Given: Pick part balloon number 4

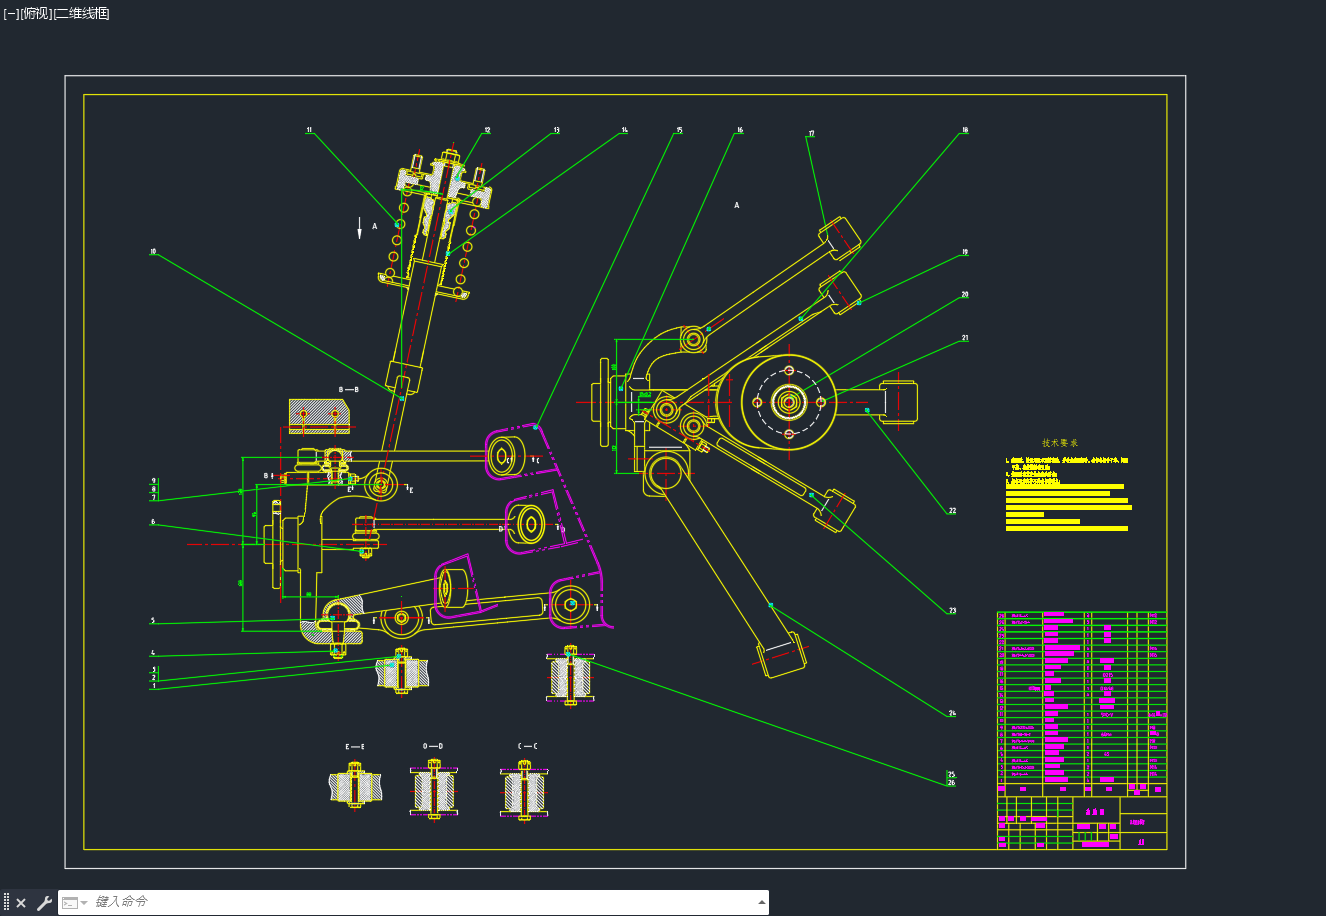Looking at the screenshot, I should 153,654.
